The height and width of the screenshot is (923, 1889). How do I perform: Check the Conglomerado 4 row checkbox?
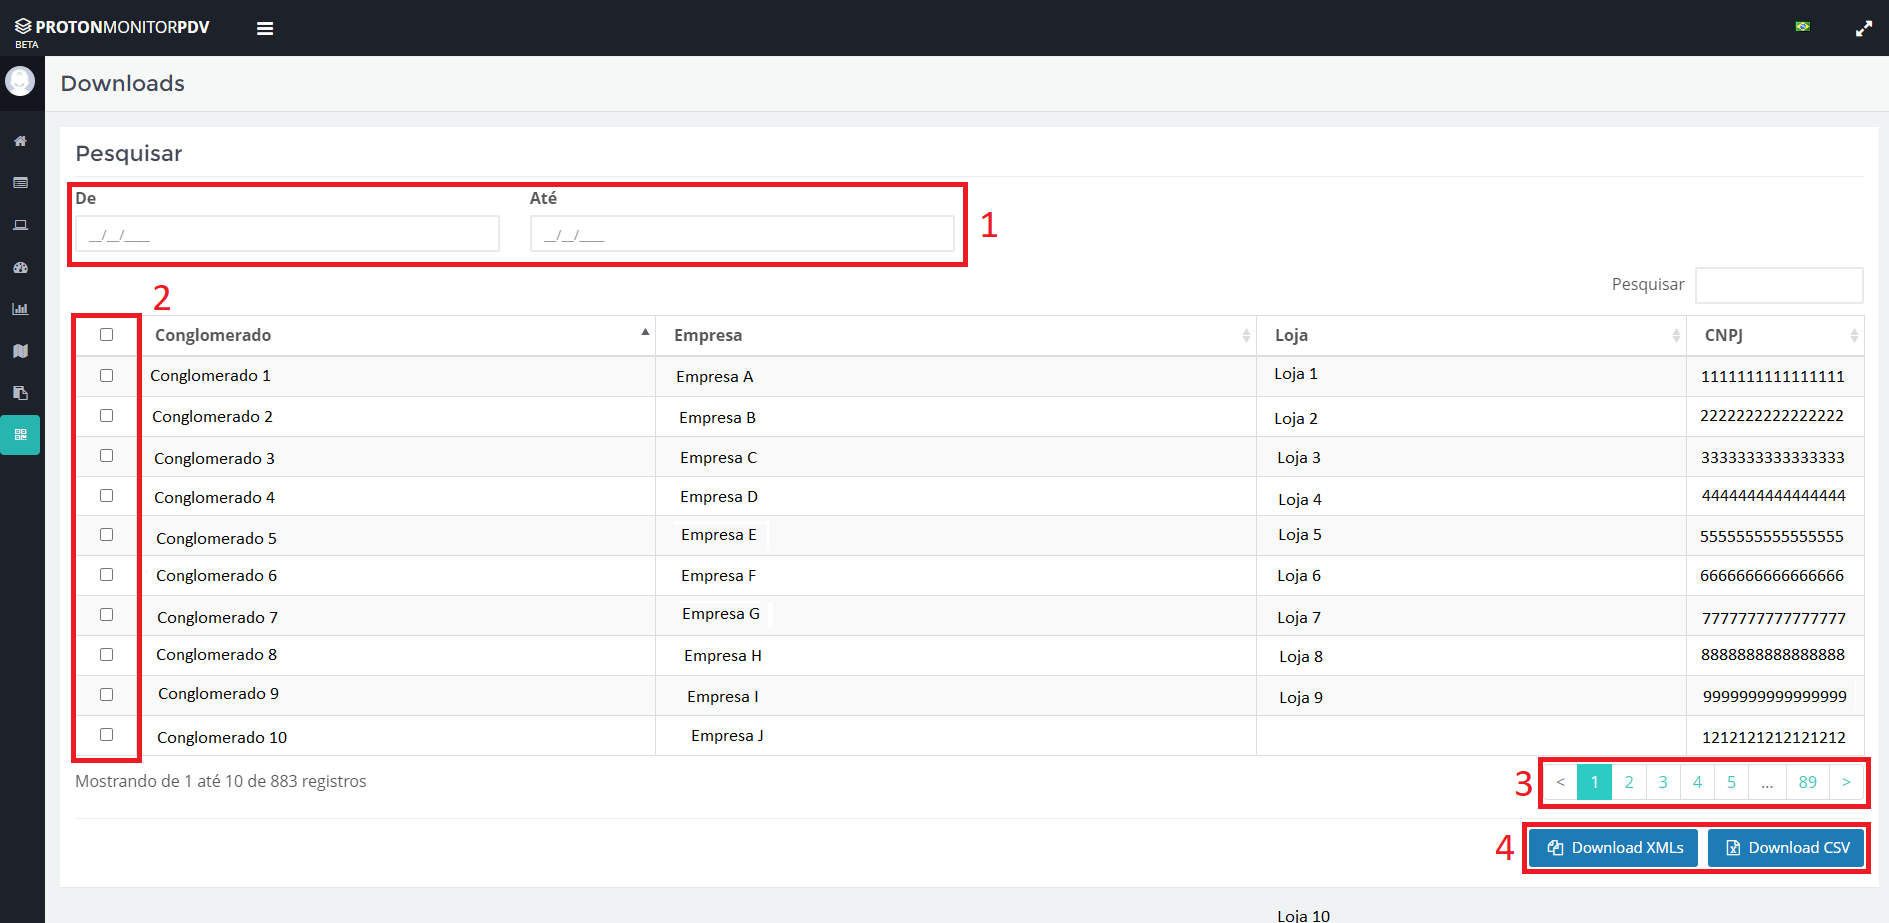pyautogui.click(x=107, y=496)
